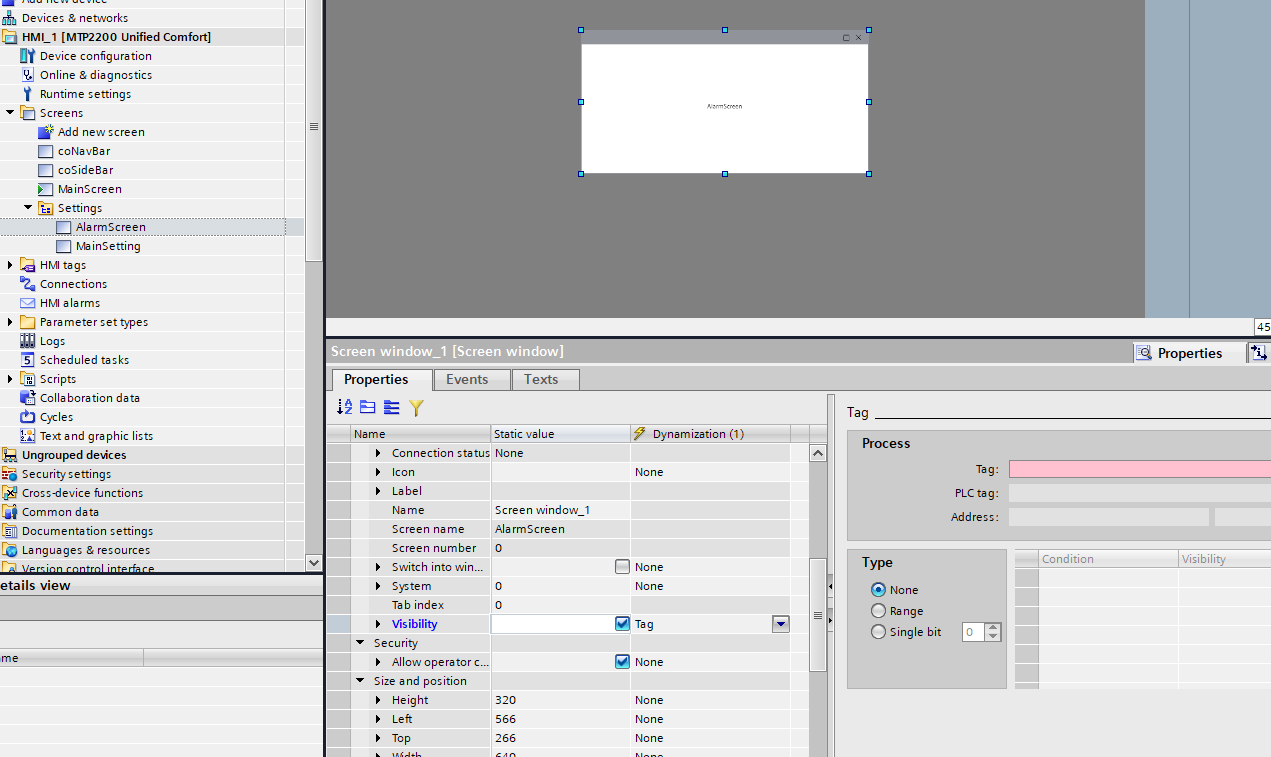
Task: Open MainScreen from the project tree
Action: coord(89,189)
